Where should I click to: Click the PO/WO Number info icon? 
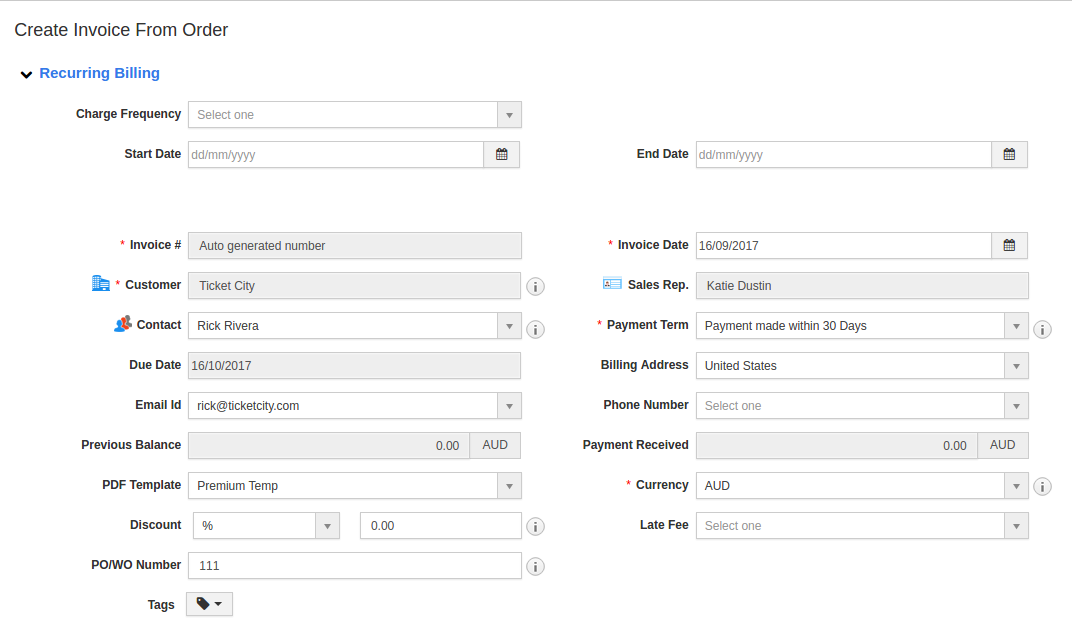point(536,567)
